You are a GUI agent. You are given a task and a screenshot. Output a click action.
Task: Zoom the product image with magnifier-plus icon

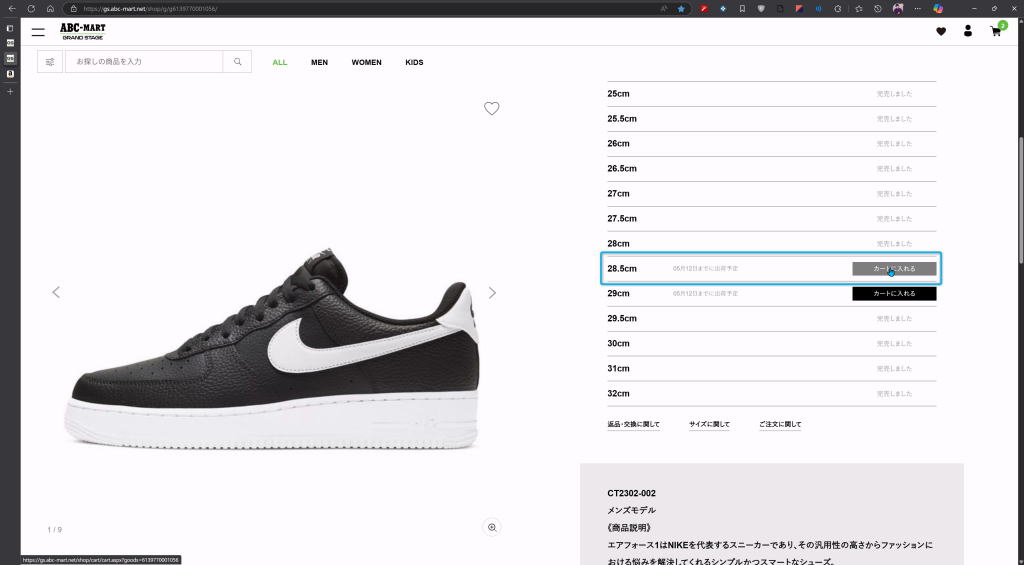coord(492,527)
